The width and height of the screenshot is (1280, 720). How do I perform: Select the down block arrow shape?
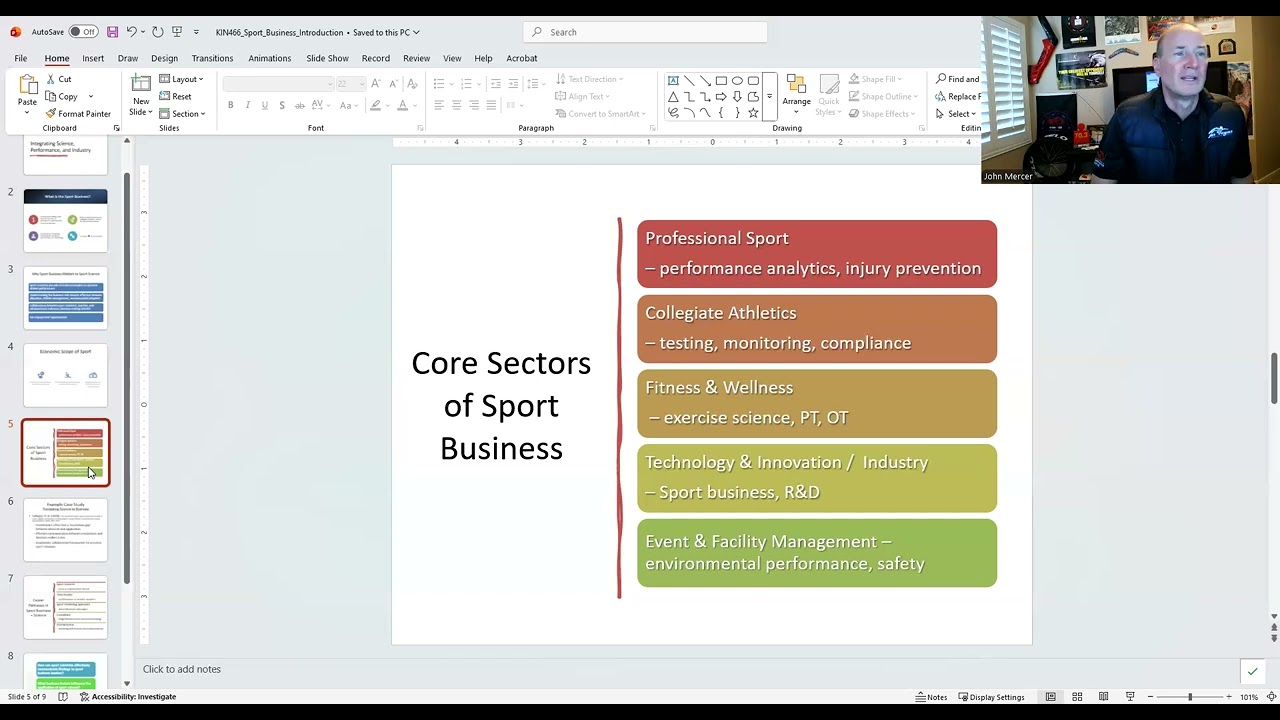coord(737,96)
